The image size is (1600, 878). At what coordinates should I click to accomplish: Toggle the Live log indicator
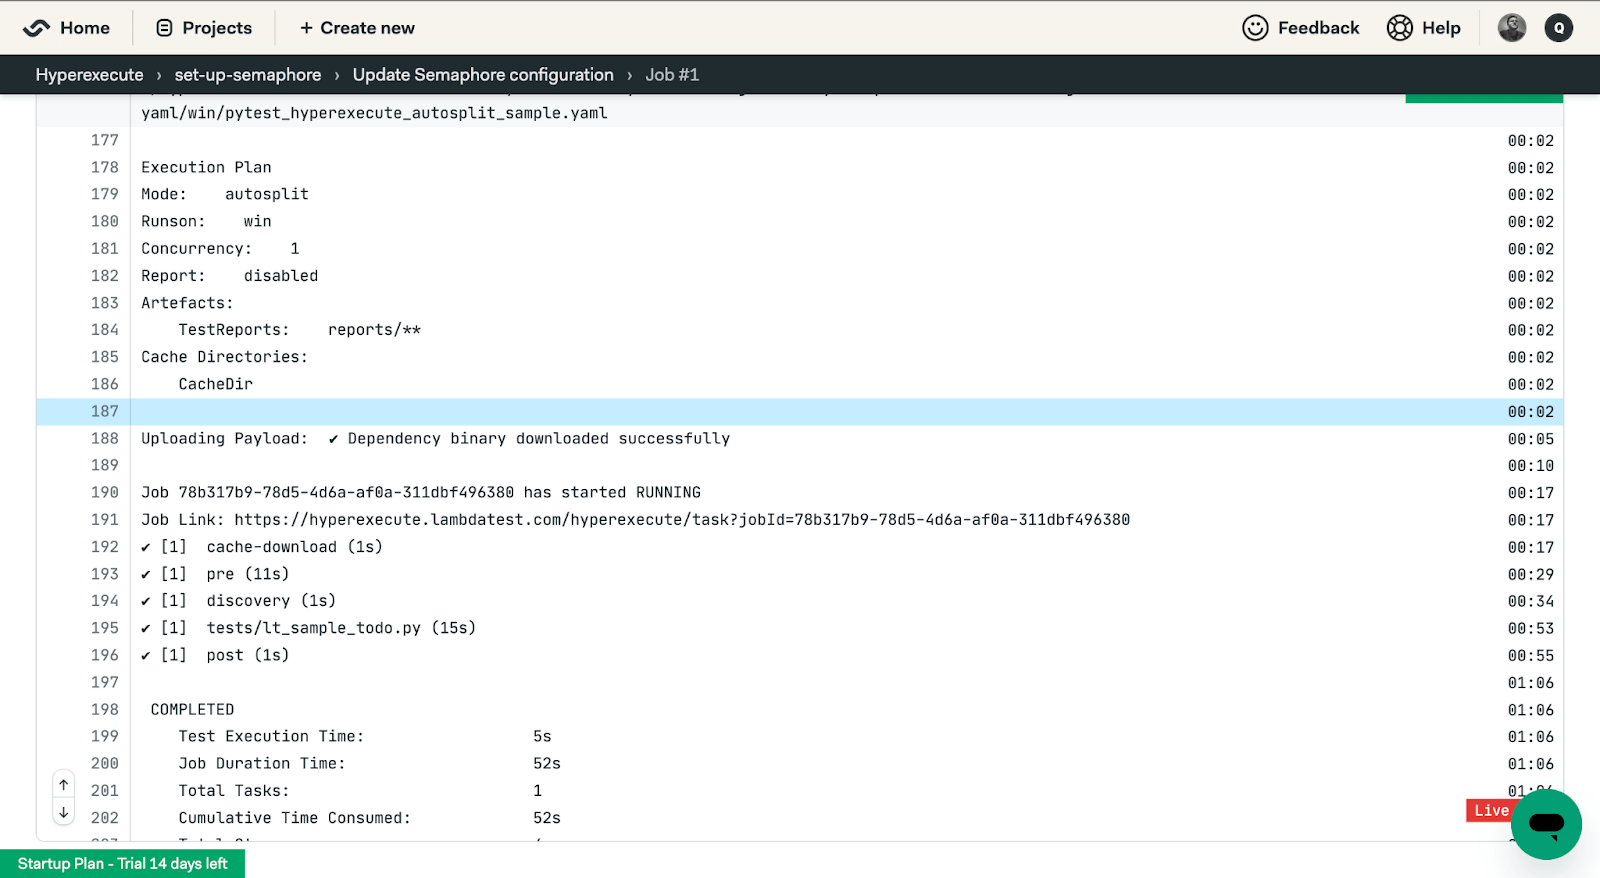(1491, 810)
